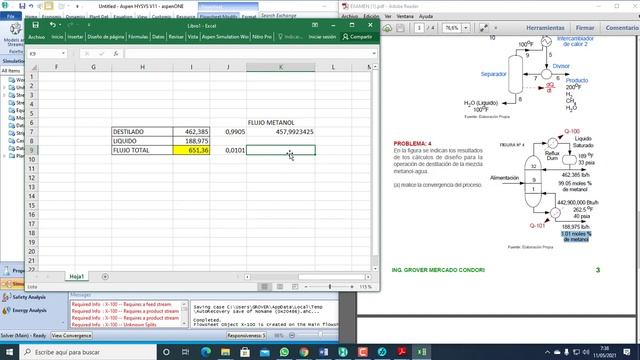640x360 pixels.
Task: Click the Select All corner of the spreadsheet
Action: tap(33, 67)
